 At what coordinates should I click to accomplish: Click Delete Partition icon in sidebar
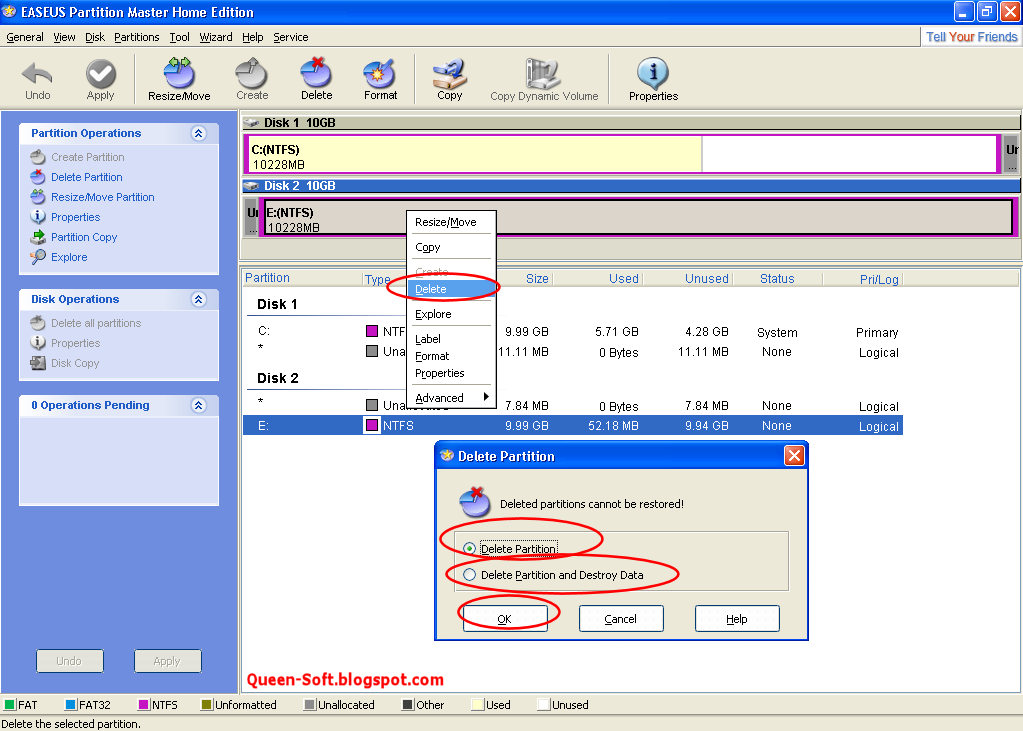click(38, 177)
